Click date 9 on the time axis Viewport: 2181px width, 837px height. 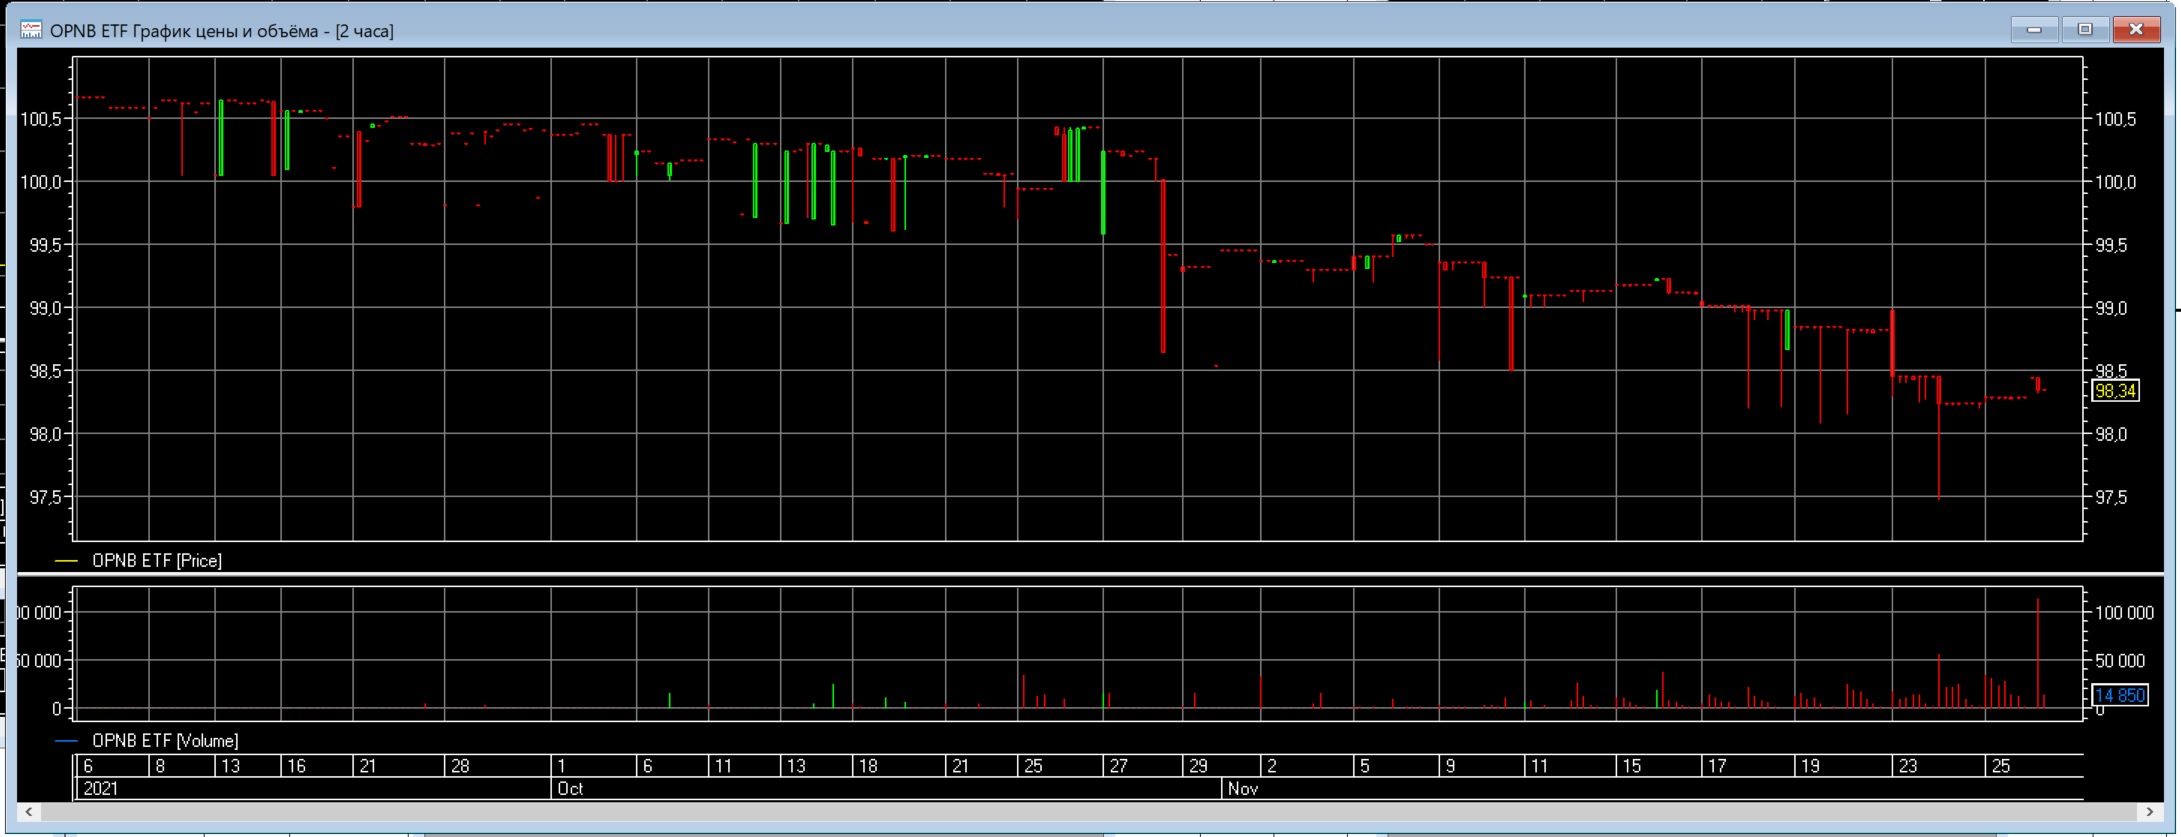pyautogui.click(x=1450, y=766)
